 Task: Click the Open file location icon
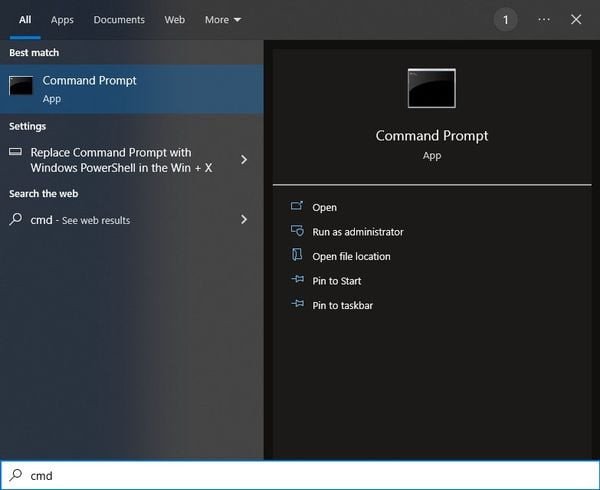[x=296, y=256]
